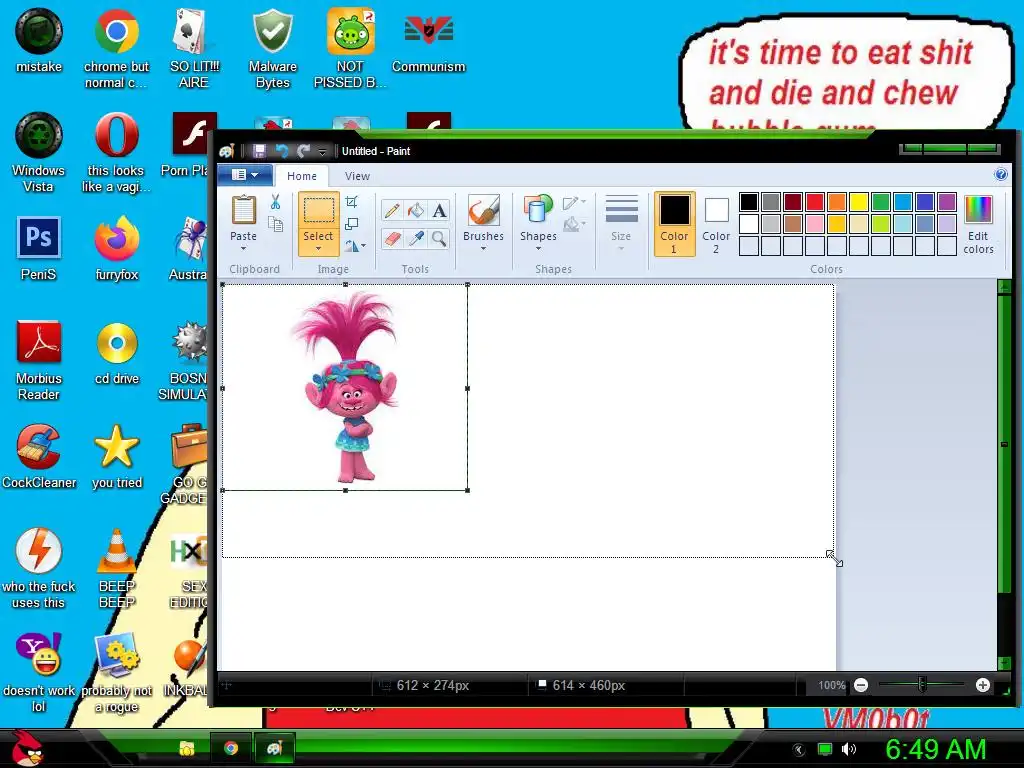1024x768 pixels.
Task: Click the zoom in plus button
Action: coord(982,685)
